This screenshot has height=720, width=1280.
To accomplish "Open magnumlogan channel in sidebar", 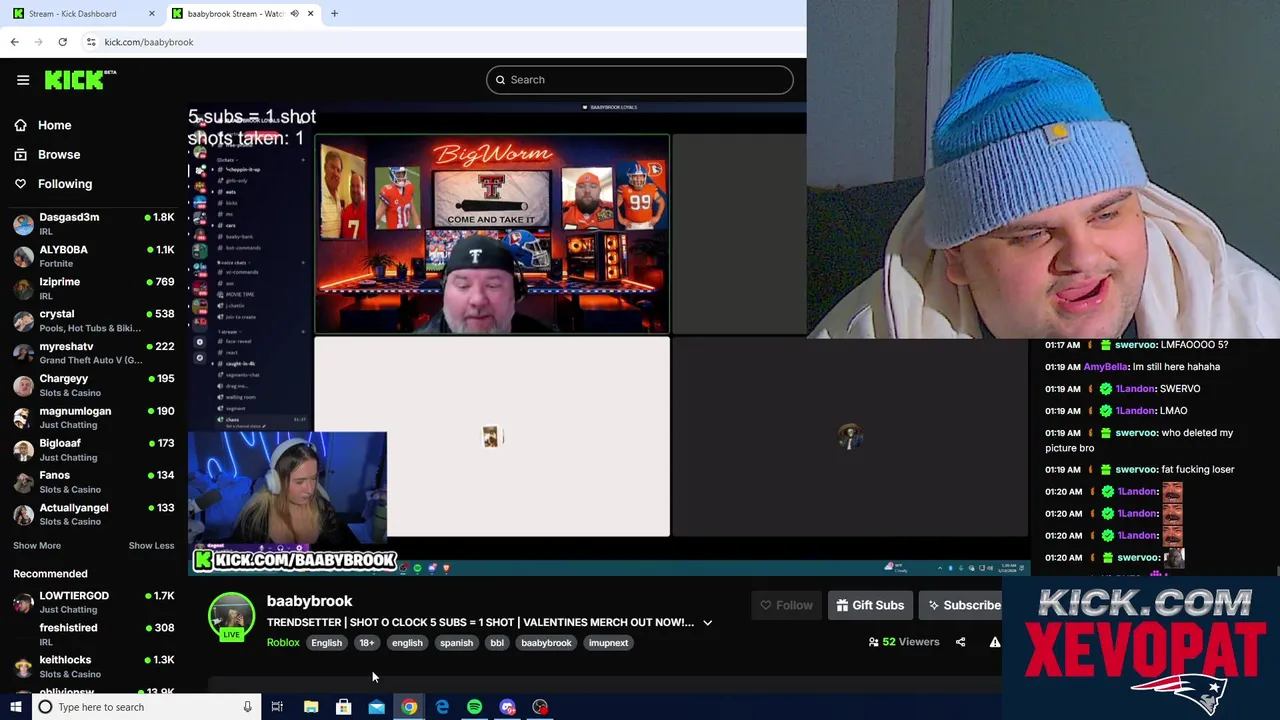I will (x=94, y=417).
